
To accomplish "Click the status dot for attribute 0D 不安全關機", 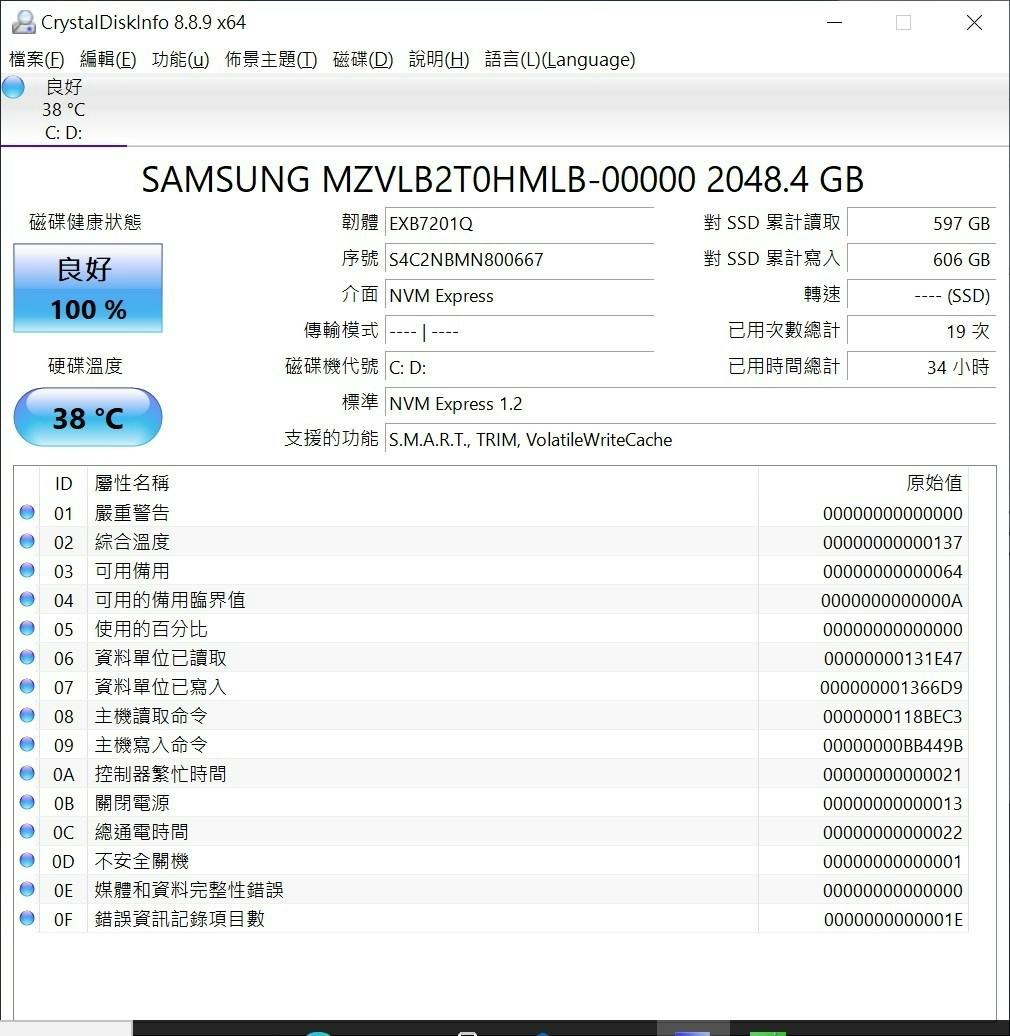I will [x=27, y=860].
